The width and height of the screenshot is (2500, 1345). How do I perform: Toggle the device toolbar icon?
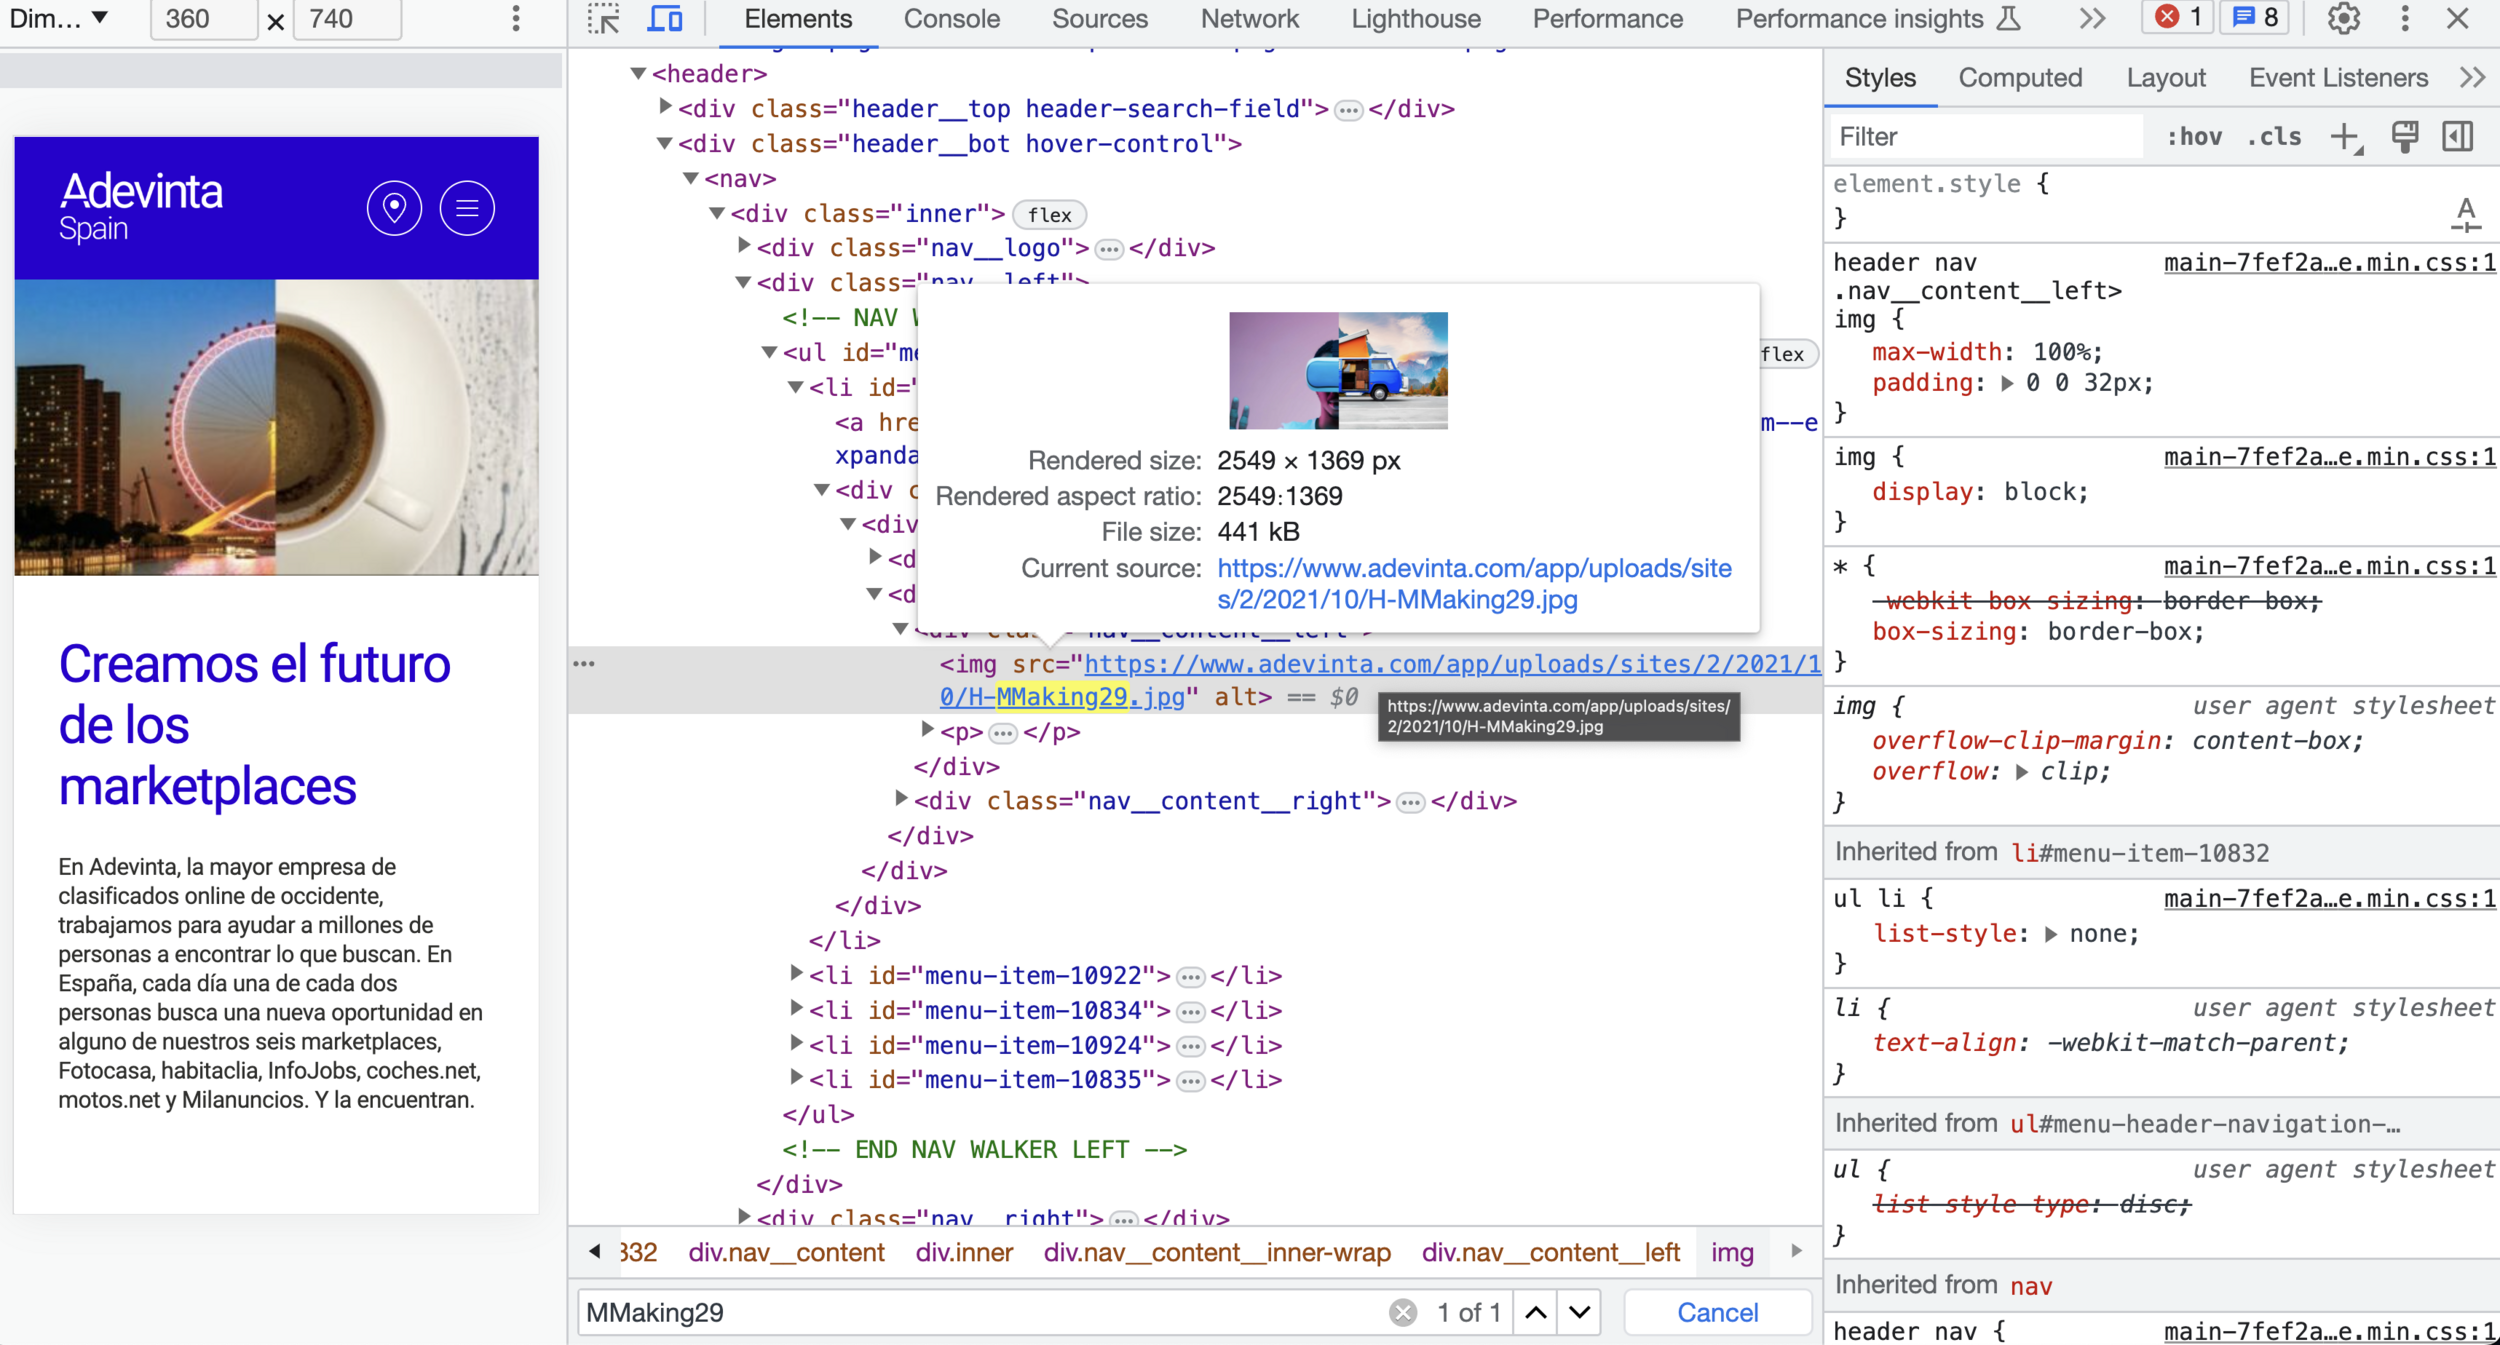665,19
